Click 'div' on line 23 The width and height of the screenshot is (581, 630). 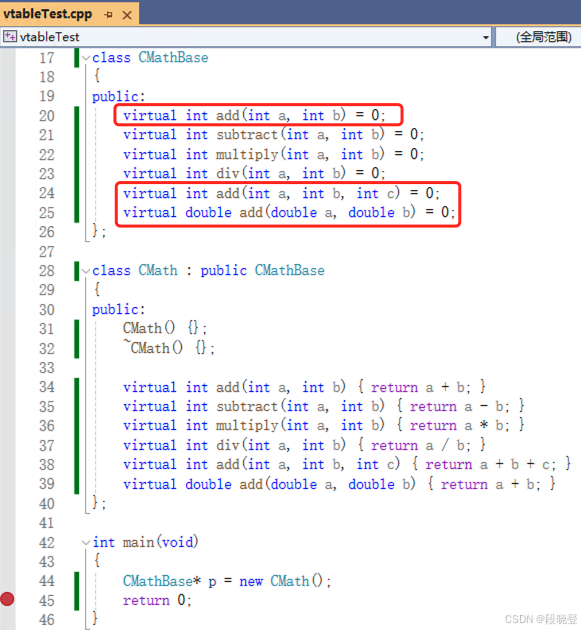point(228,174)
